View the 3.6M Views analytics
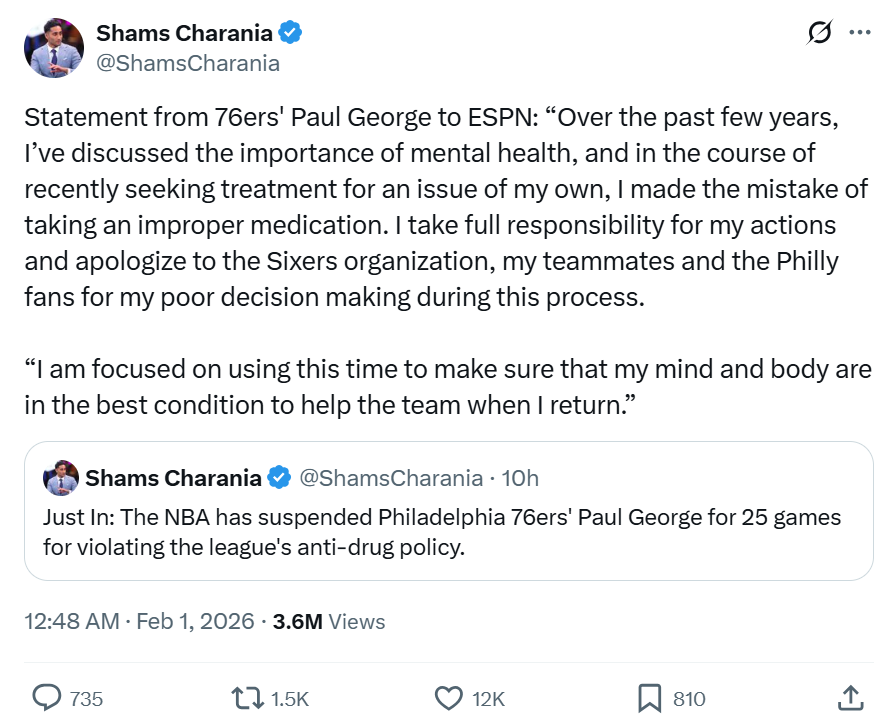The width and height of the screenshot is (895, 726). point(329,622)
